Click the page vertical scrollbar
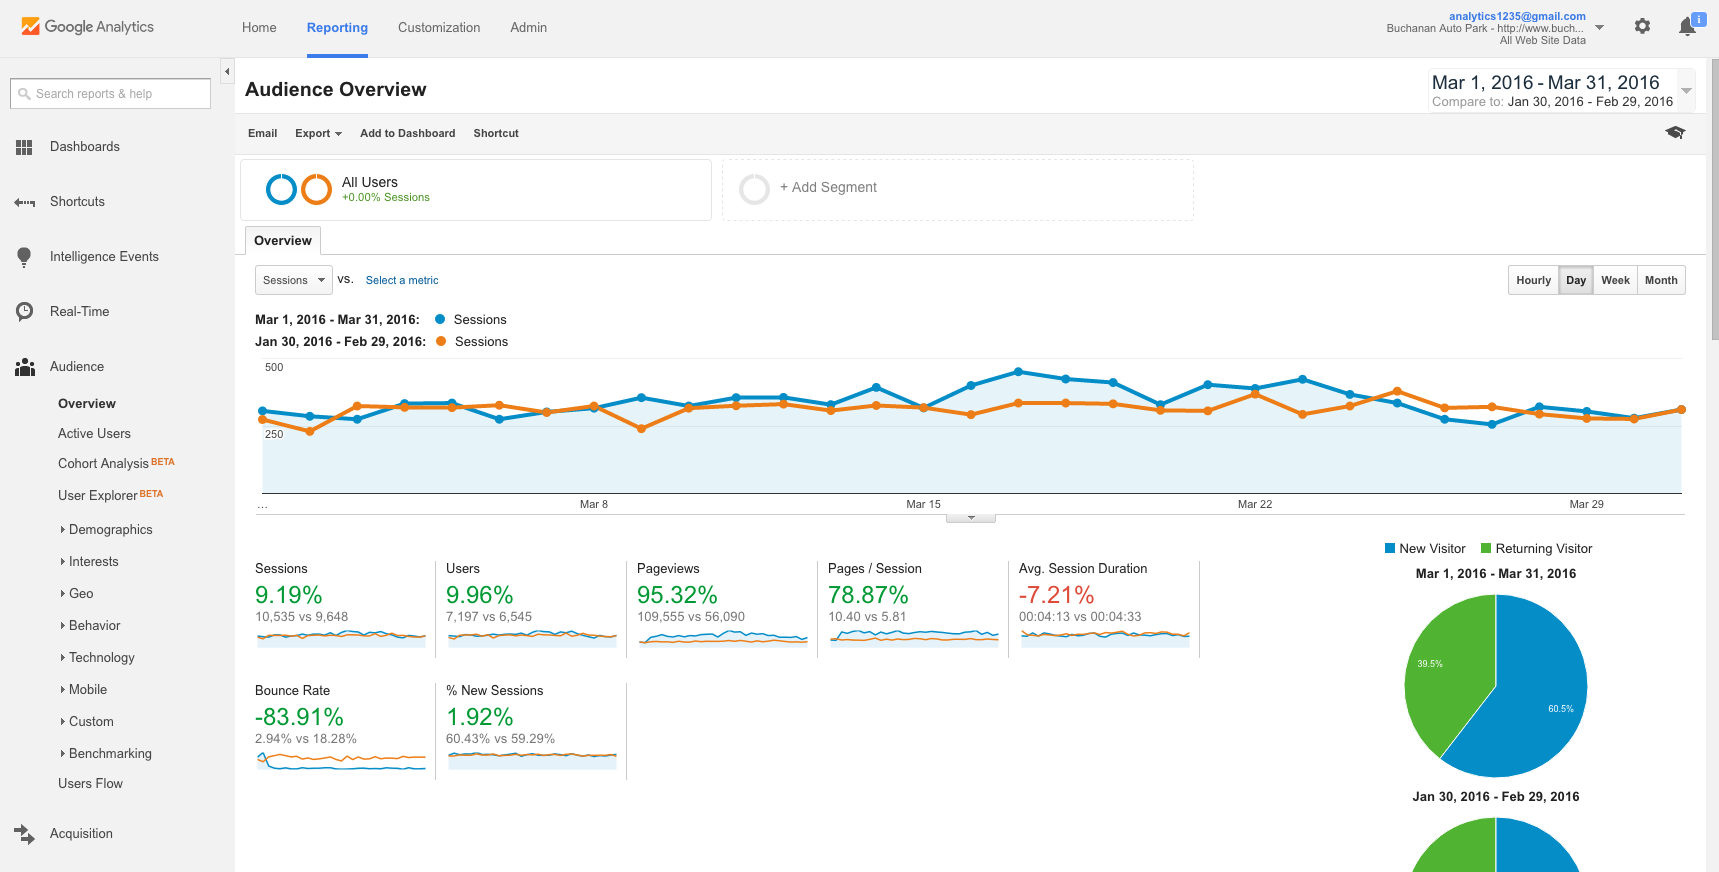This screenshot has width=1719, height=872. (x=1713, y=200)
